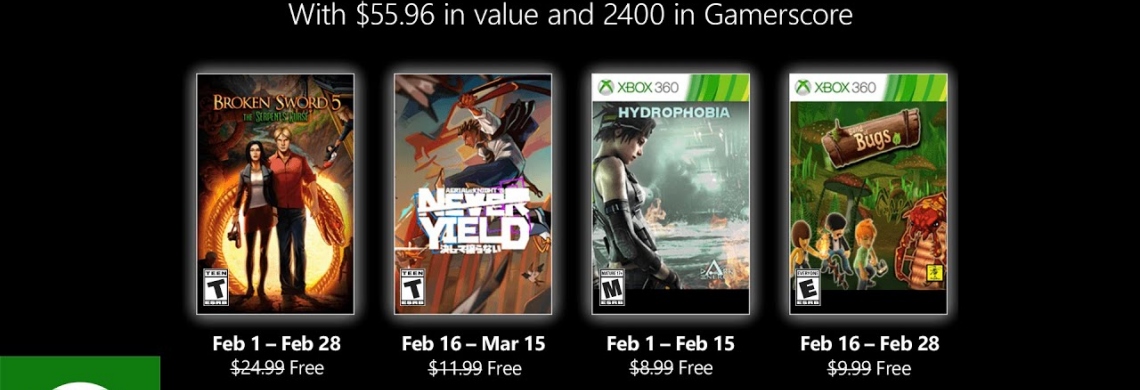Click the Mature ESRB rating on Hydrophobia
This screenshot has height=390, width=1140.
pyautogui.click(x=610, y=287)
